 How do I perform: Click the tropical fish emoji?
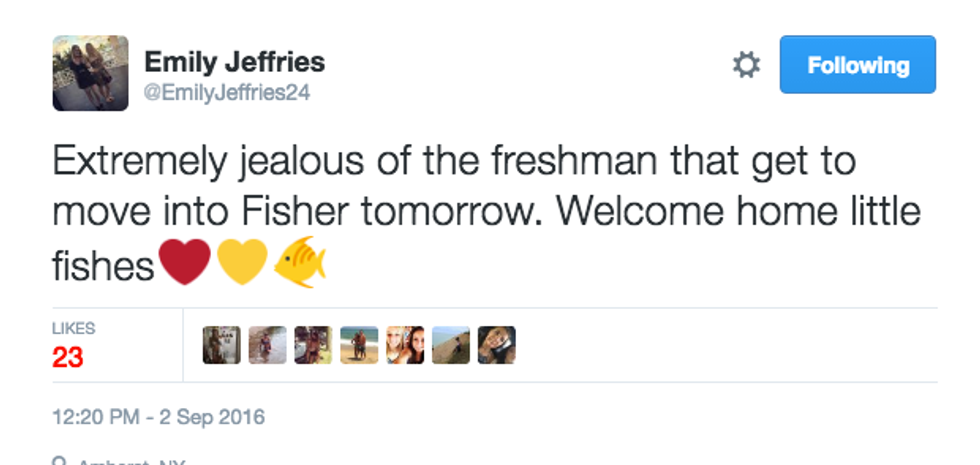301,264
